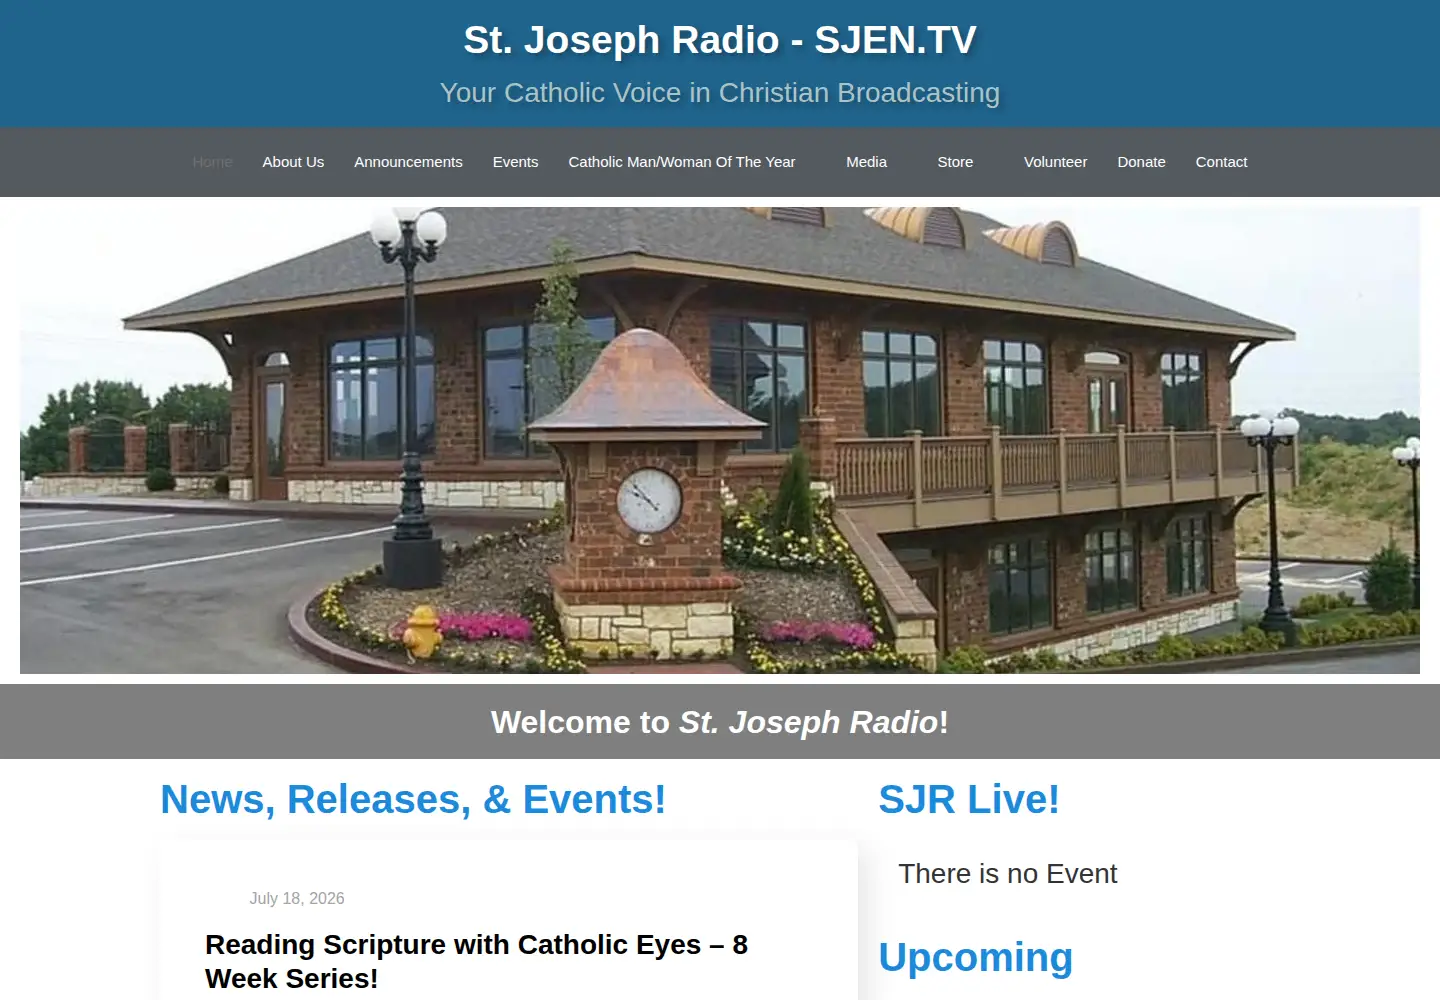Click Welcome to St. Joseph Radio banner
This screenshot has width=1440, height=1000.
click(x=720, y=722)
